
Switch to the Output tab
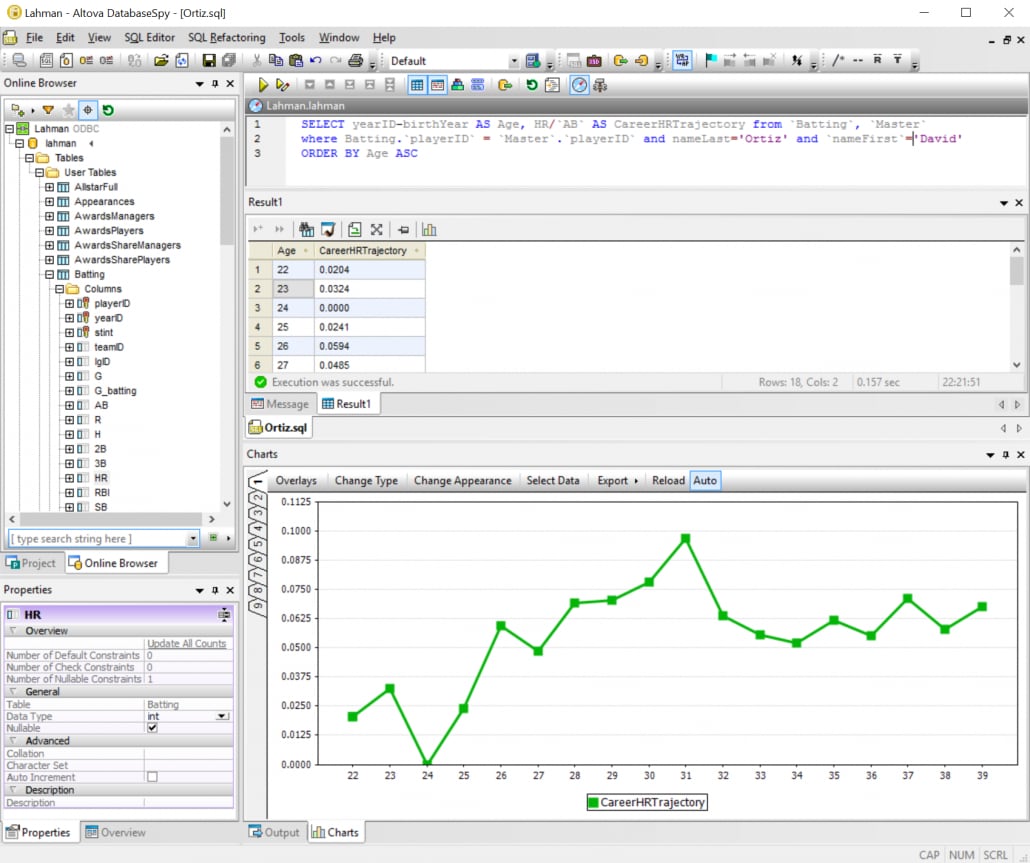click(x=274, y=832)
